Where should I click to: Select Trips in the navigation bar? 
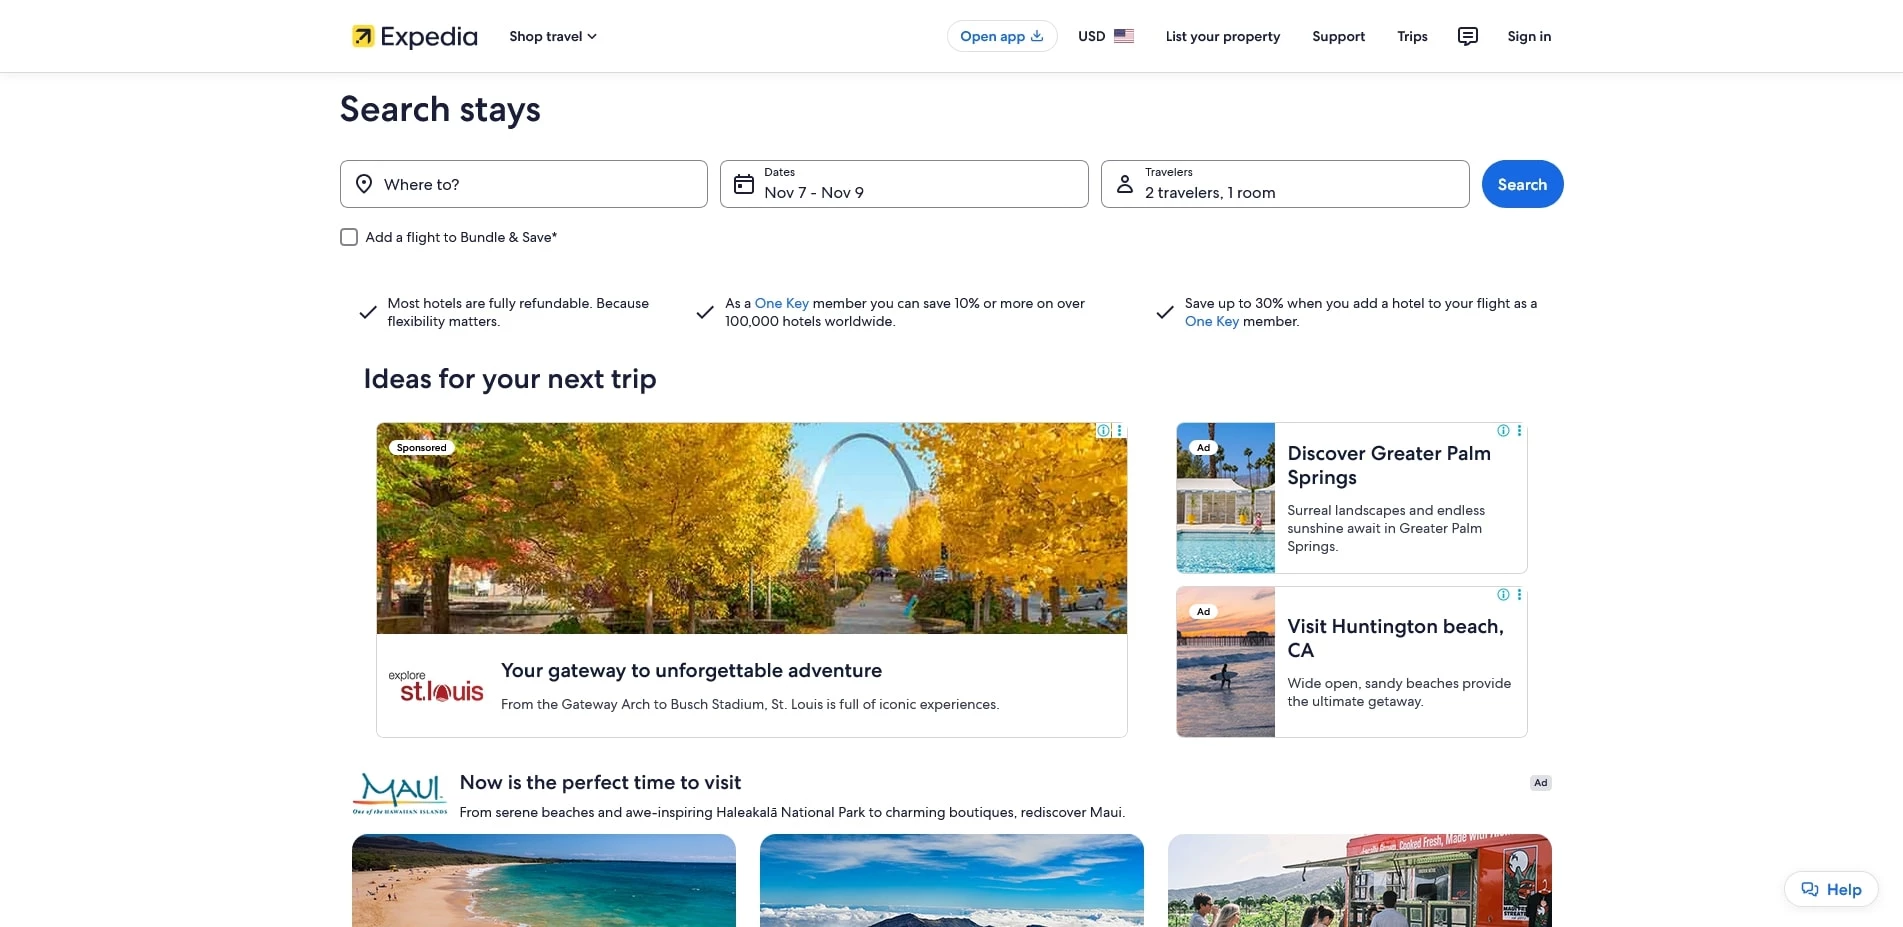coord(1412,36)
